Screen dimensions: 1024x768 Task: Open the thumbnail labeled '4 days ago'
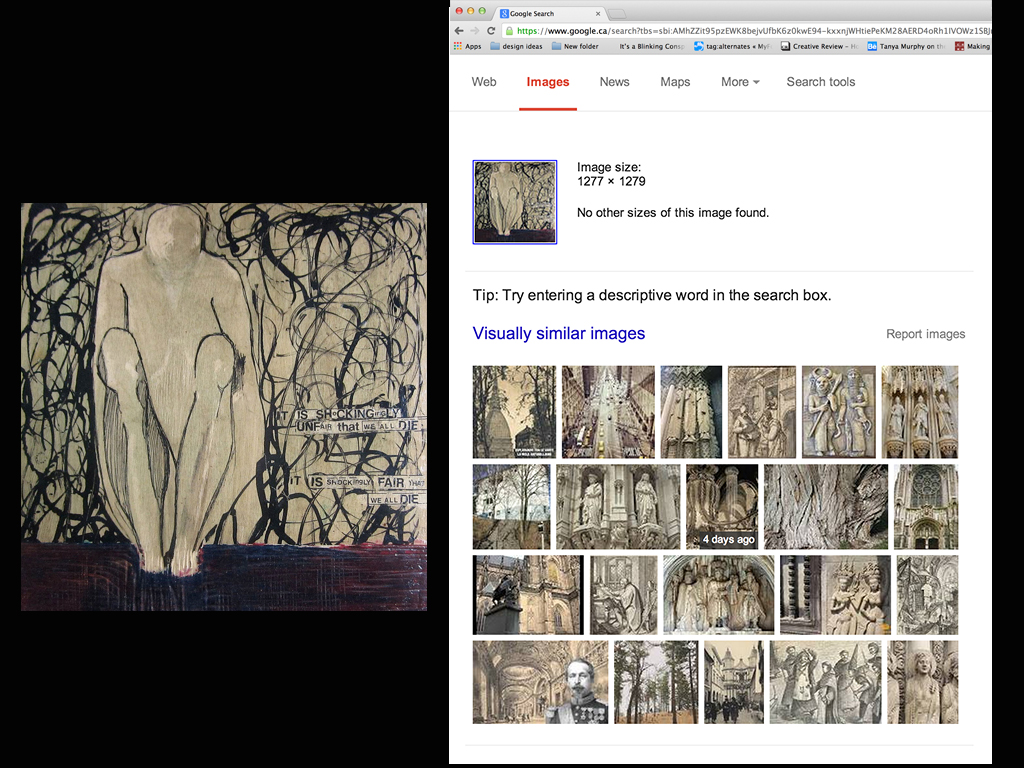click(721, 507)
